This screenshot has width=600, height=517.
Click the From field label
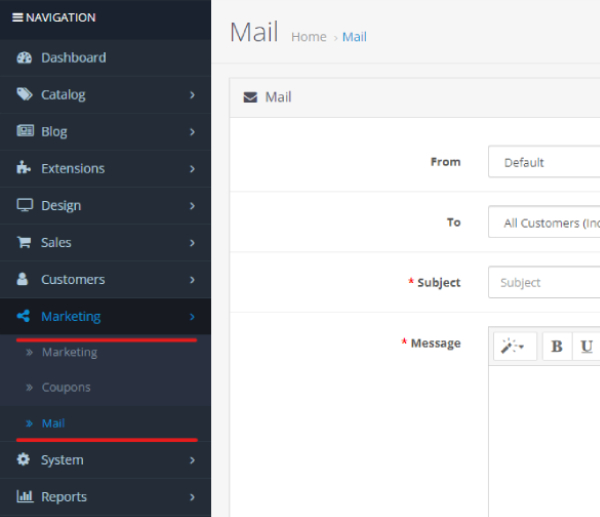click(445, 162)
